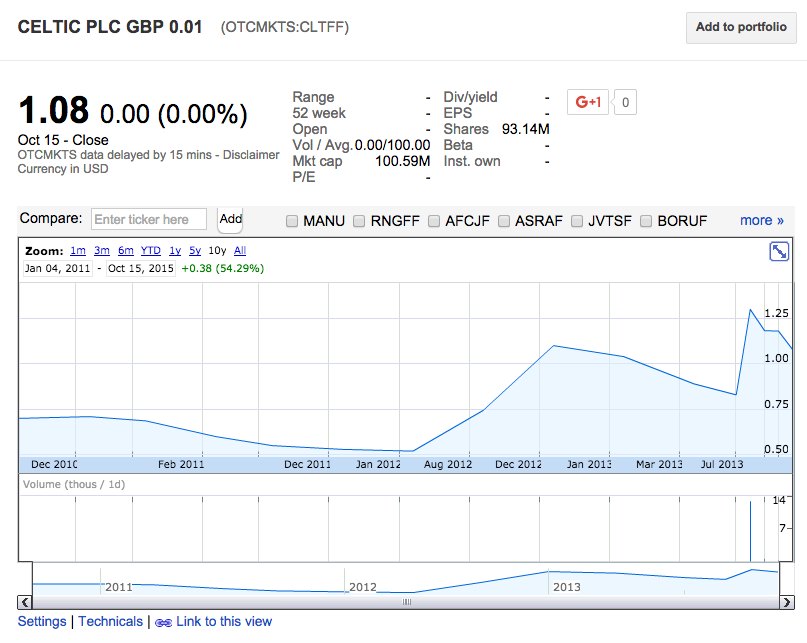Select the YTD zoom range
The height and width of the screenshot is (643, 807).
click(x=151, y=251)
